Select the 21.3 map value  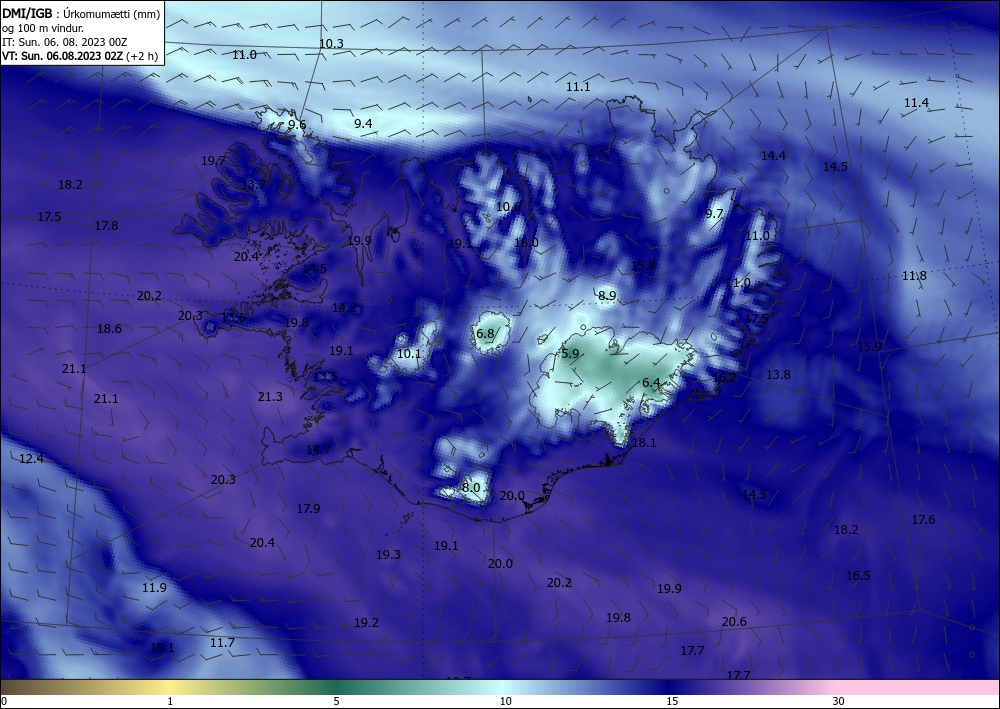tap(270, 397)
